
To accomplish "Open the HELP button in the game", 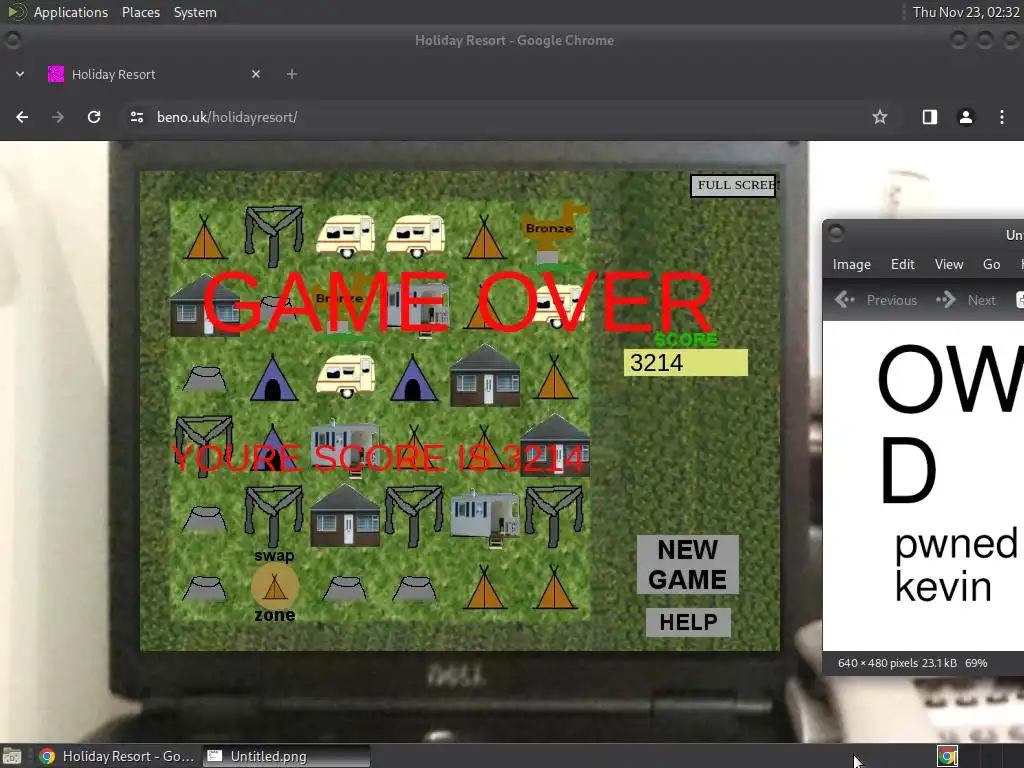I will 688,622.
